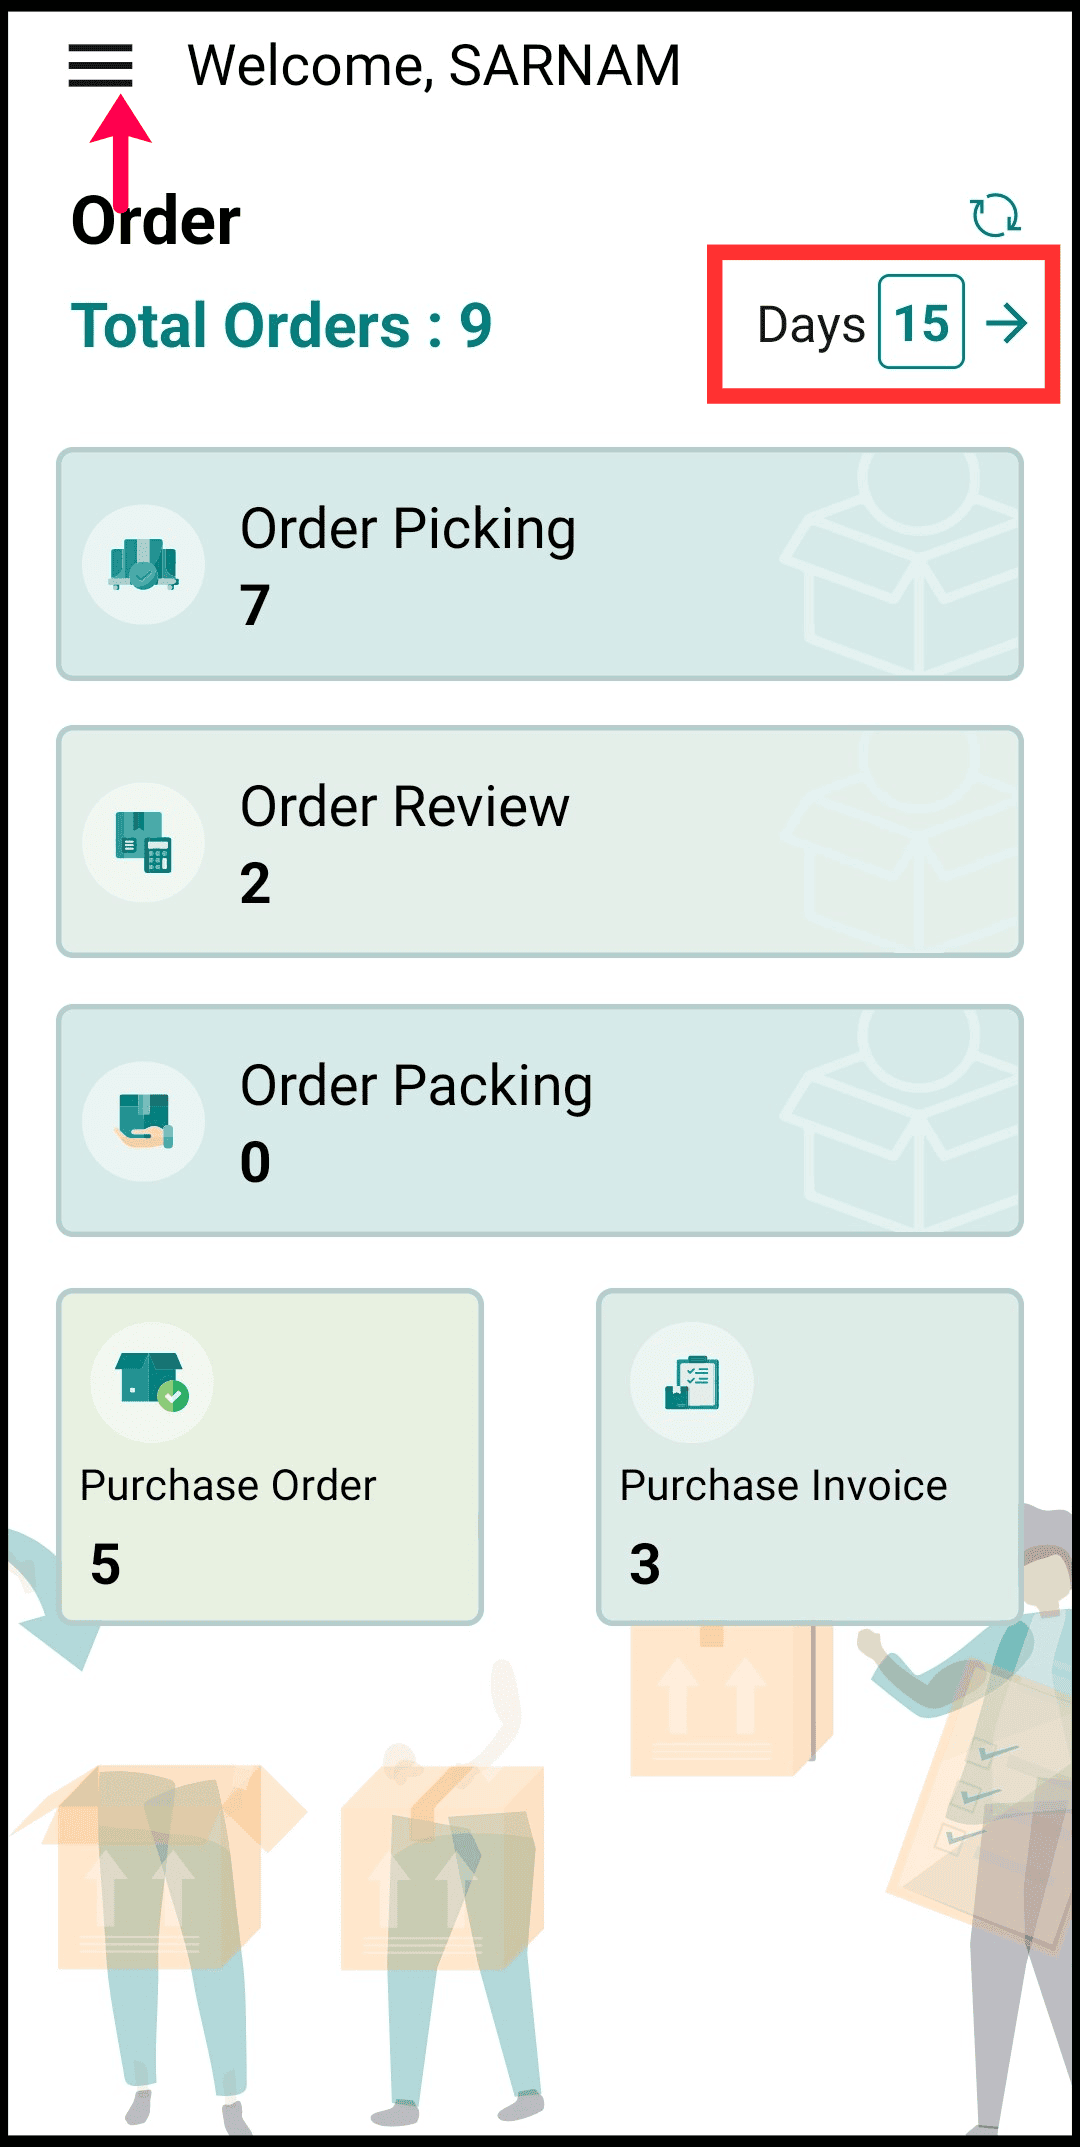The width and height of the screenshot is (1080, 2147).
Task: Open the Order Packing card title
Action: coord(416,1086)
